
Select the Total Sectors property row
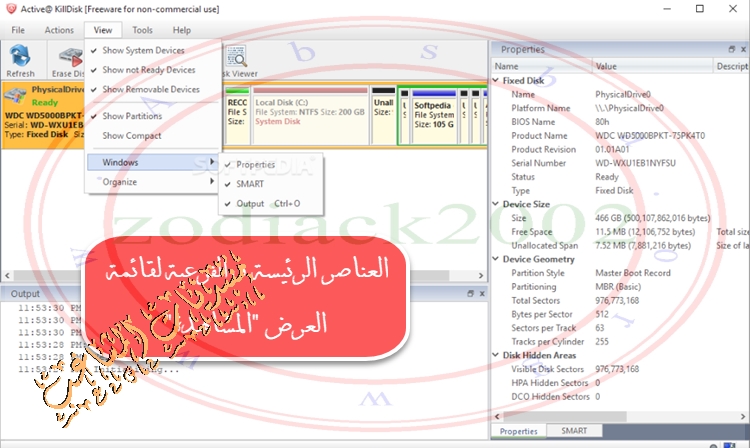tap(620, 301)
